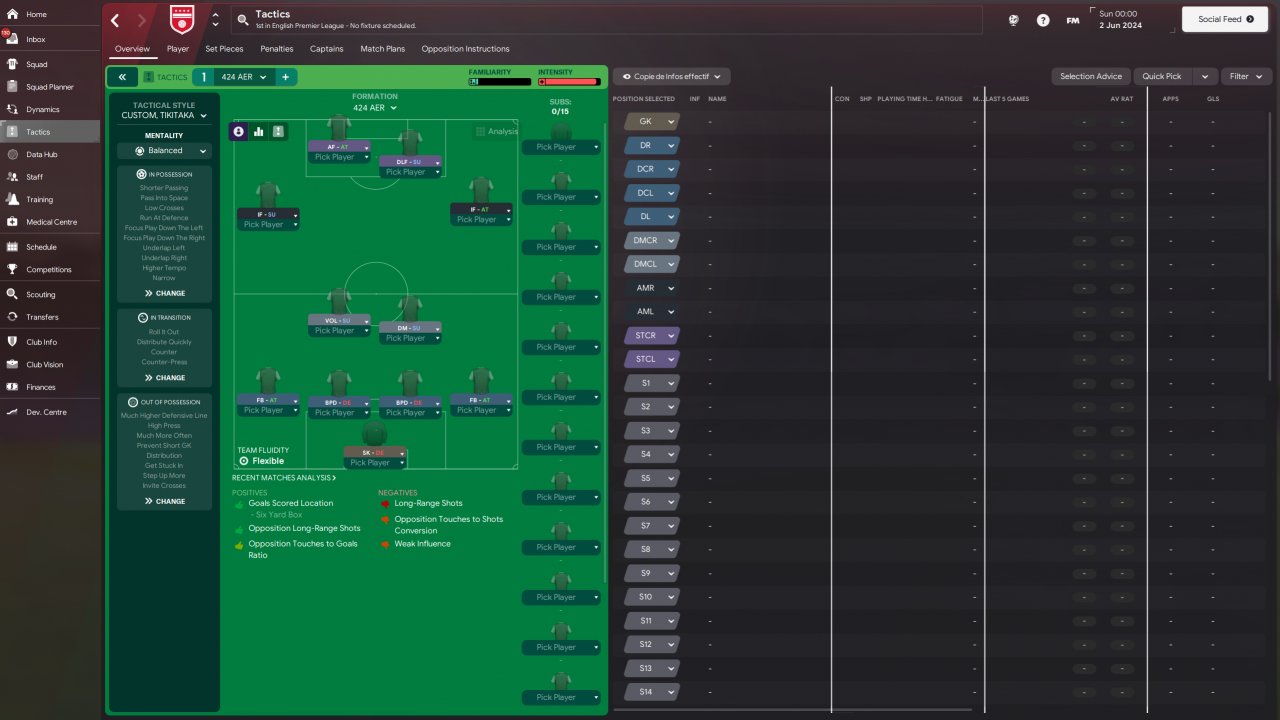Open the SK - DE goalkeeper role dropdown
This screenshot has width=1280, height=720.
pyautogui.click(x=375, y=452)
